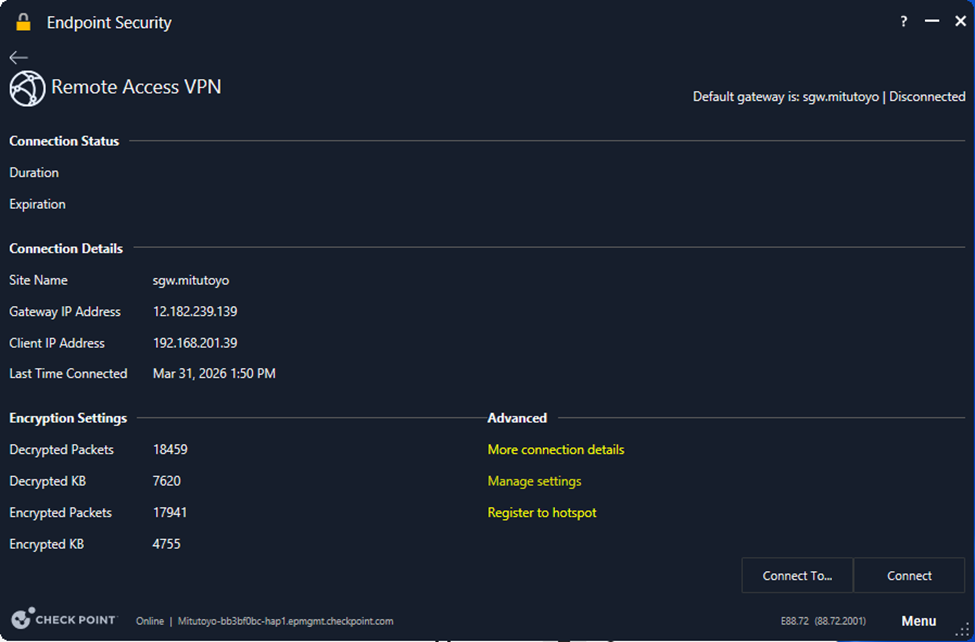Click the Client IP Address value 192.168.201.39
The width and height of the screenshot is (975, 642).
pyautogui.click(x=195, y=343)
